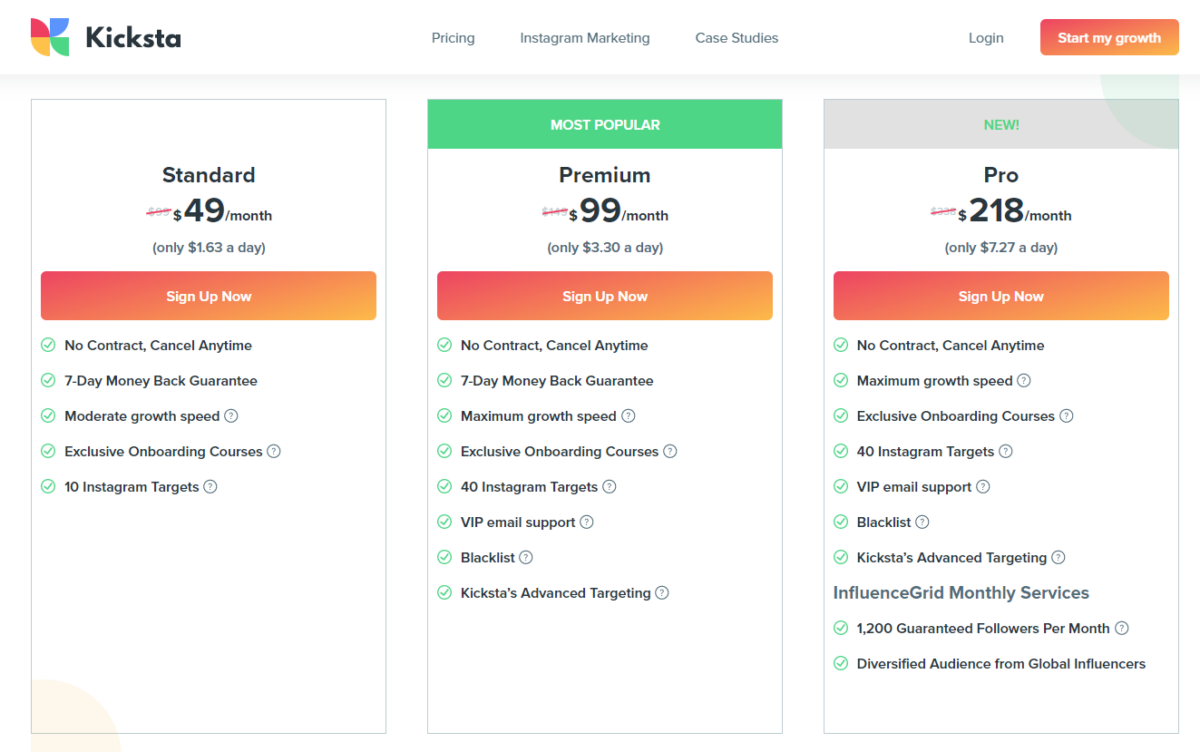Click help icon beside Premium Blacklist
The height and width of the screenshot is (752, 1200).
(526, 557)
